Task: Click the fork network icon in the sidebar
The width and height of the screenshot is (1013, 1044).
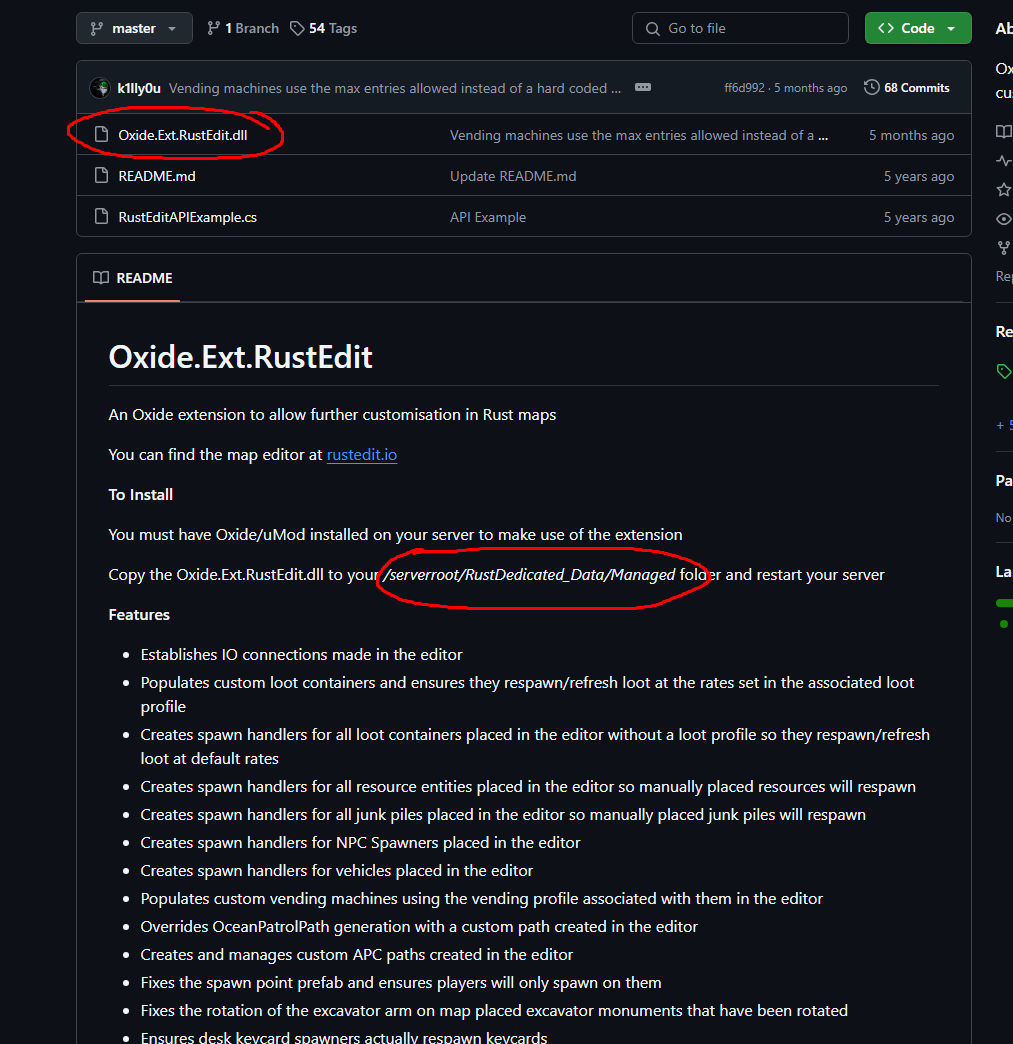Action: pyautogui.click(x=1003, y=247)
